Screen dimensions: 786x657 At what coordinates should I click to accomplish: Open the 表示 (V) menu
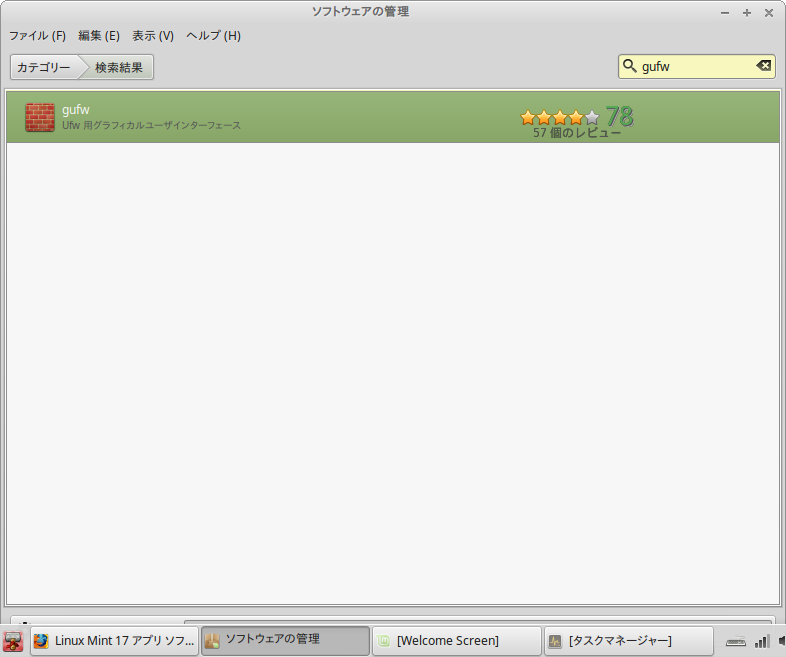153,36
